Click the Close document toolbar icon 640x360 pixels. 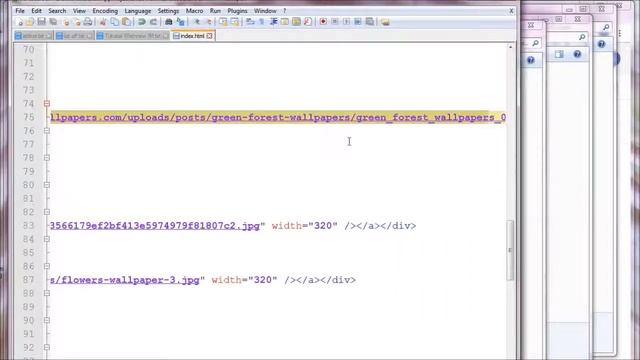(x=66, y=22)
